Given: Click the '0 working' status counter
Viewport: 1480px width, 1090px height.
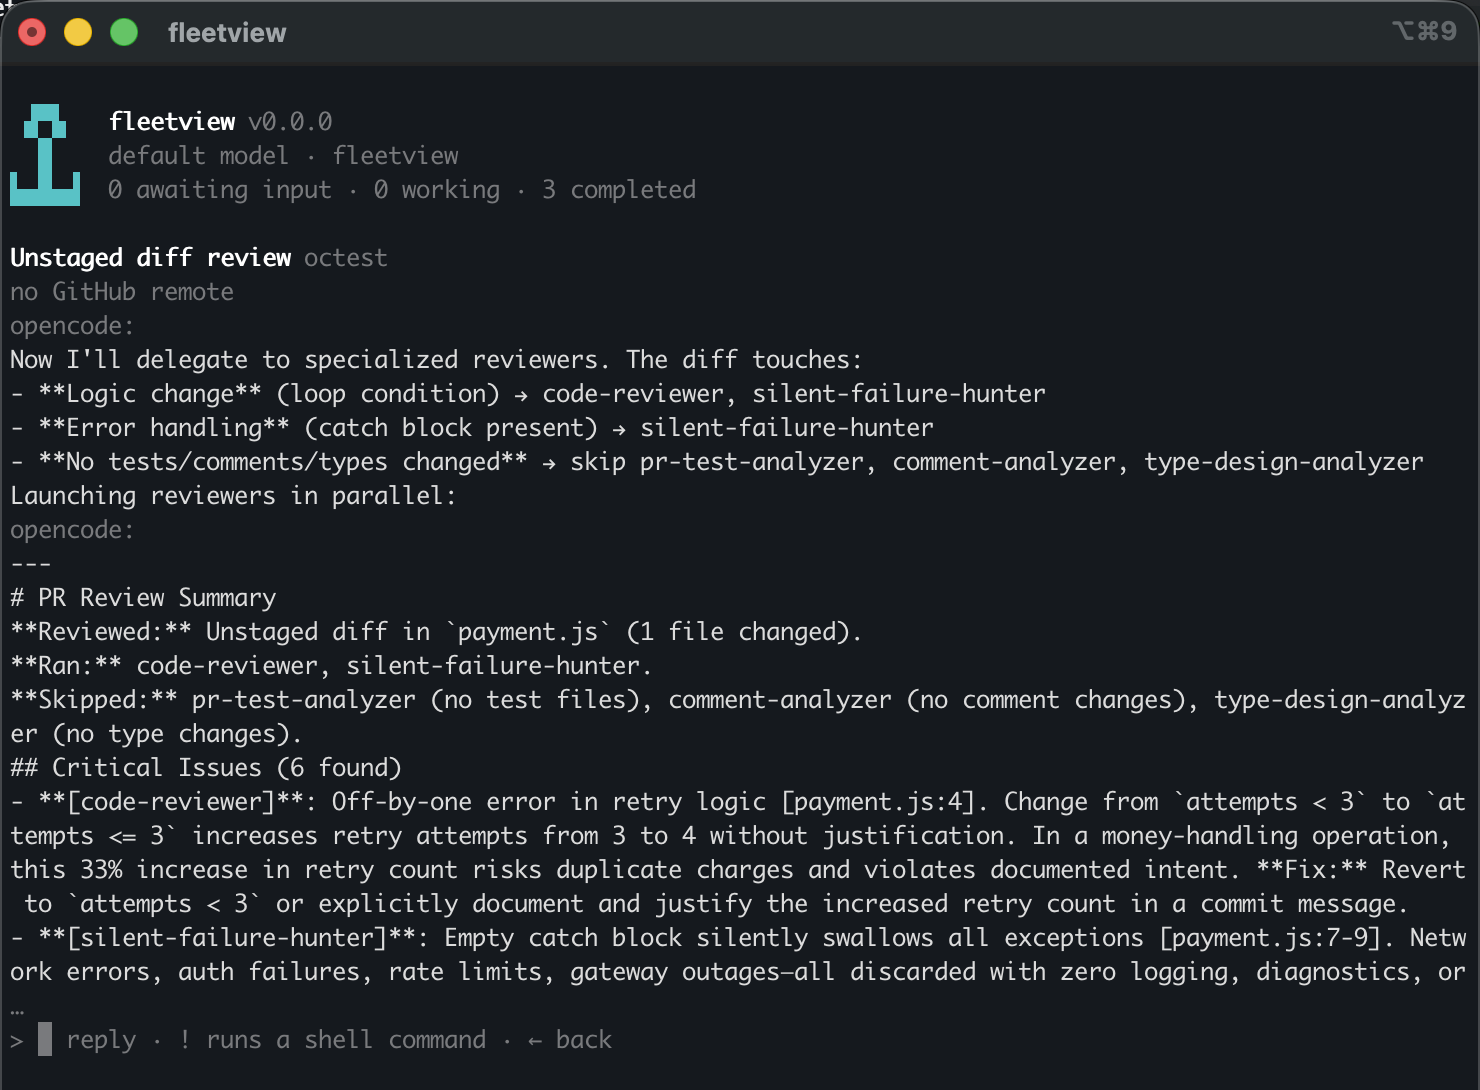Looking at the screenshot, I should coord(437,190).
